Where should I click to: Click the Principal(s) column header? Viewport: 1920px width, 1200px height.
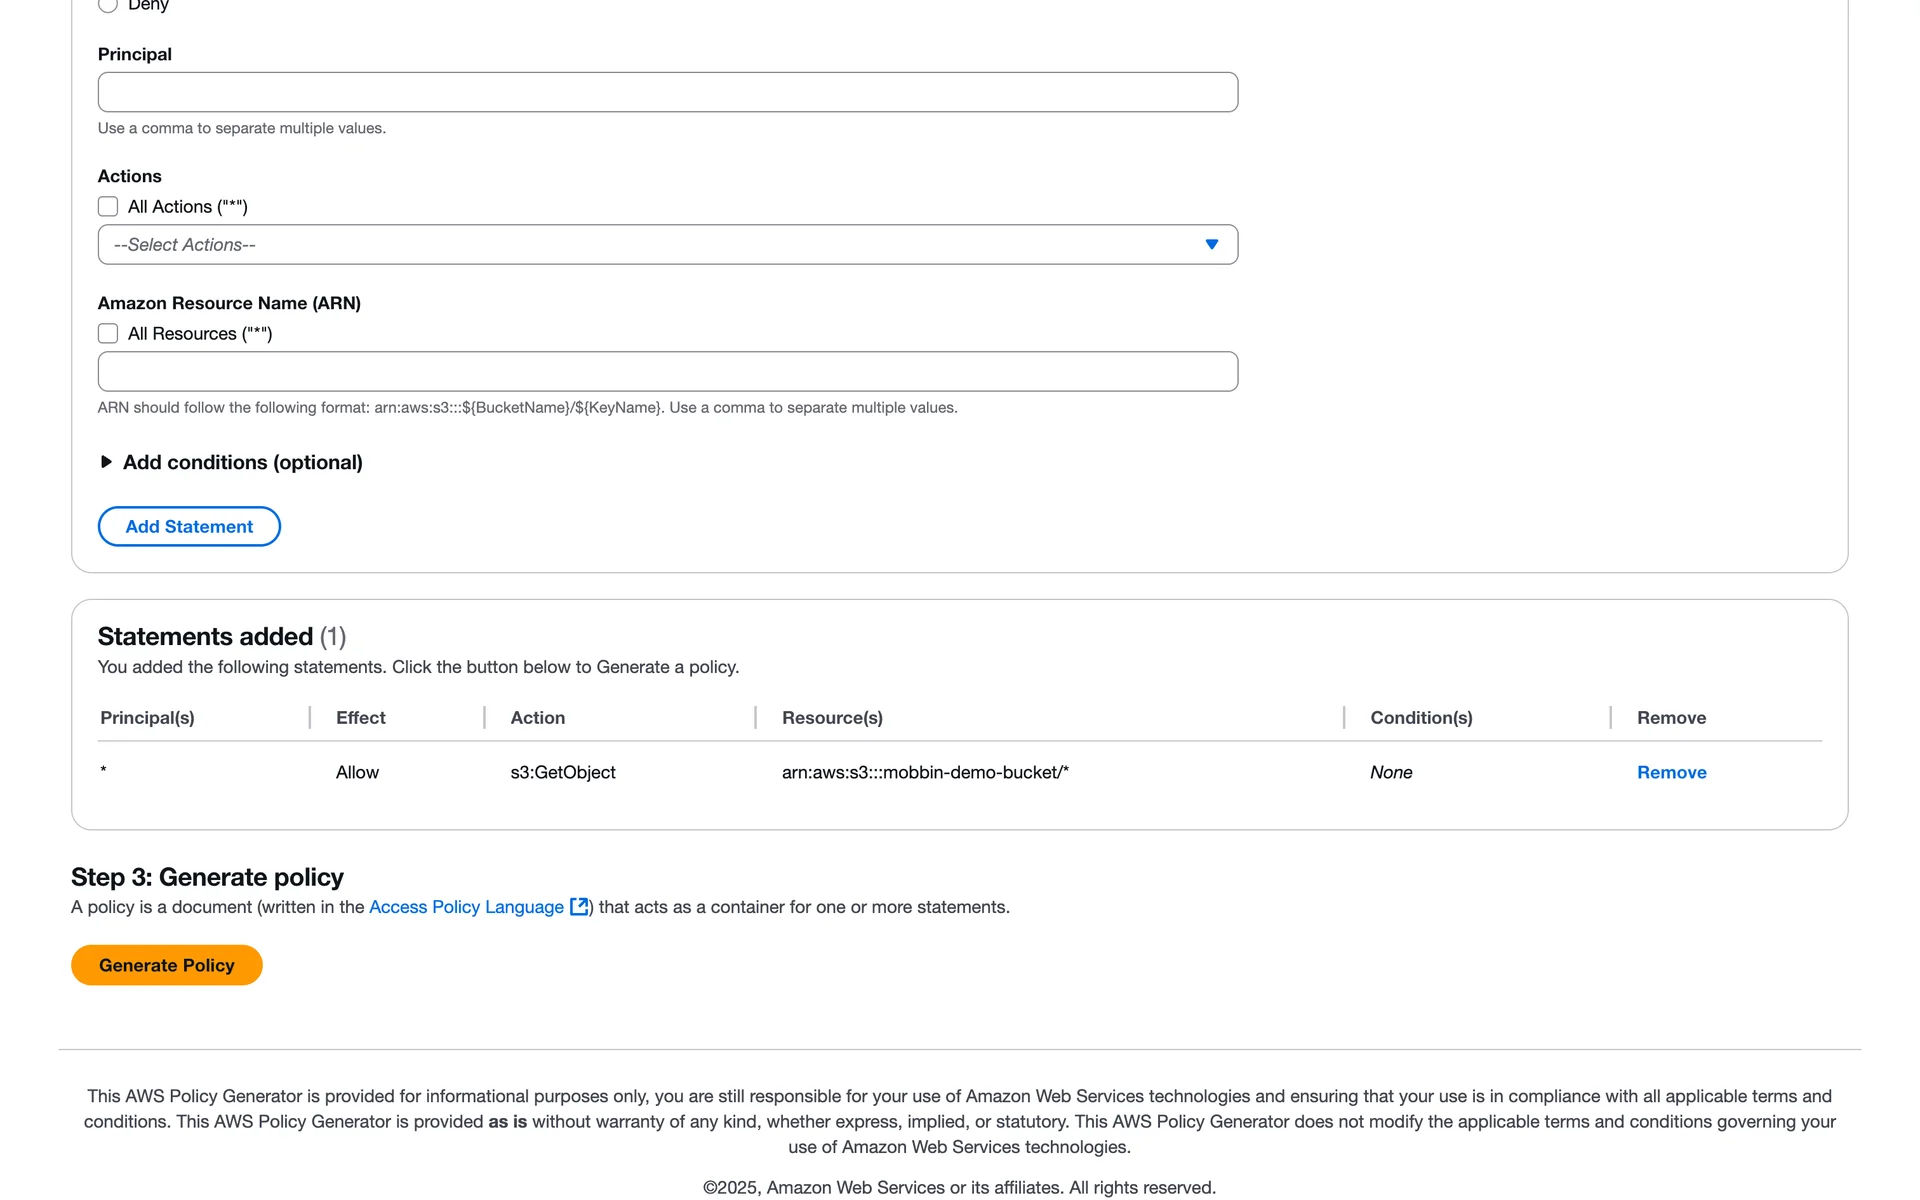147,718
